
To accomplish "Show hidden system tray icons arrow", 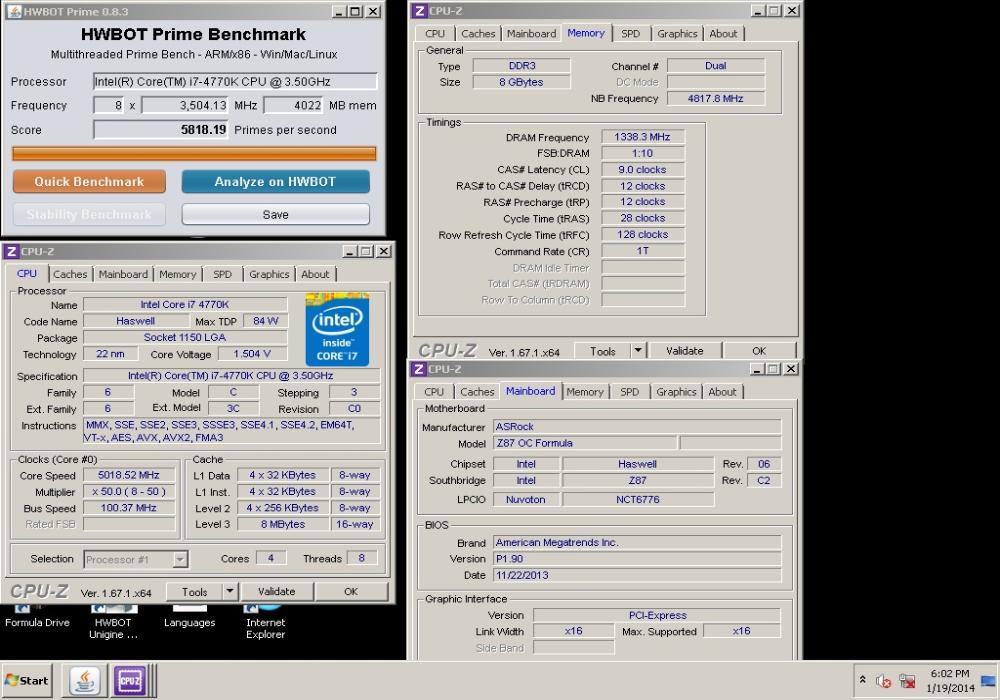I will (x=862, y=680).
